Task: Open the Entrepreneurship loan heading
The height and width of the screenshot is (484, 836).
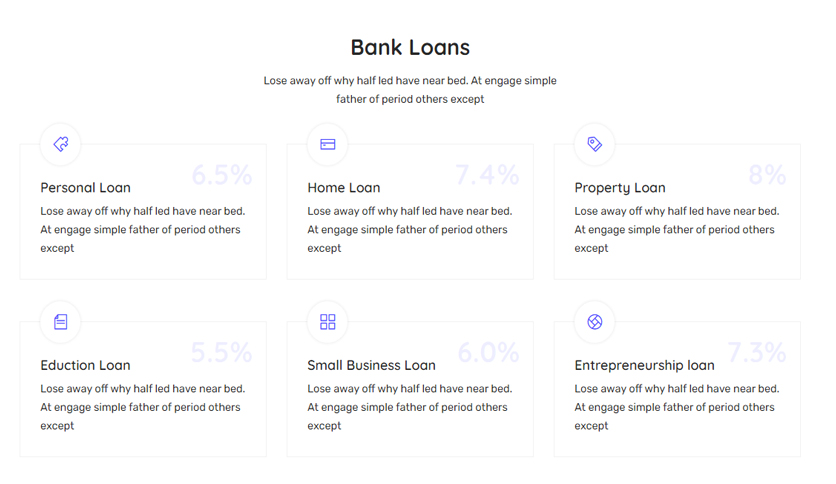Action: point(645,366)
